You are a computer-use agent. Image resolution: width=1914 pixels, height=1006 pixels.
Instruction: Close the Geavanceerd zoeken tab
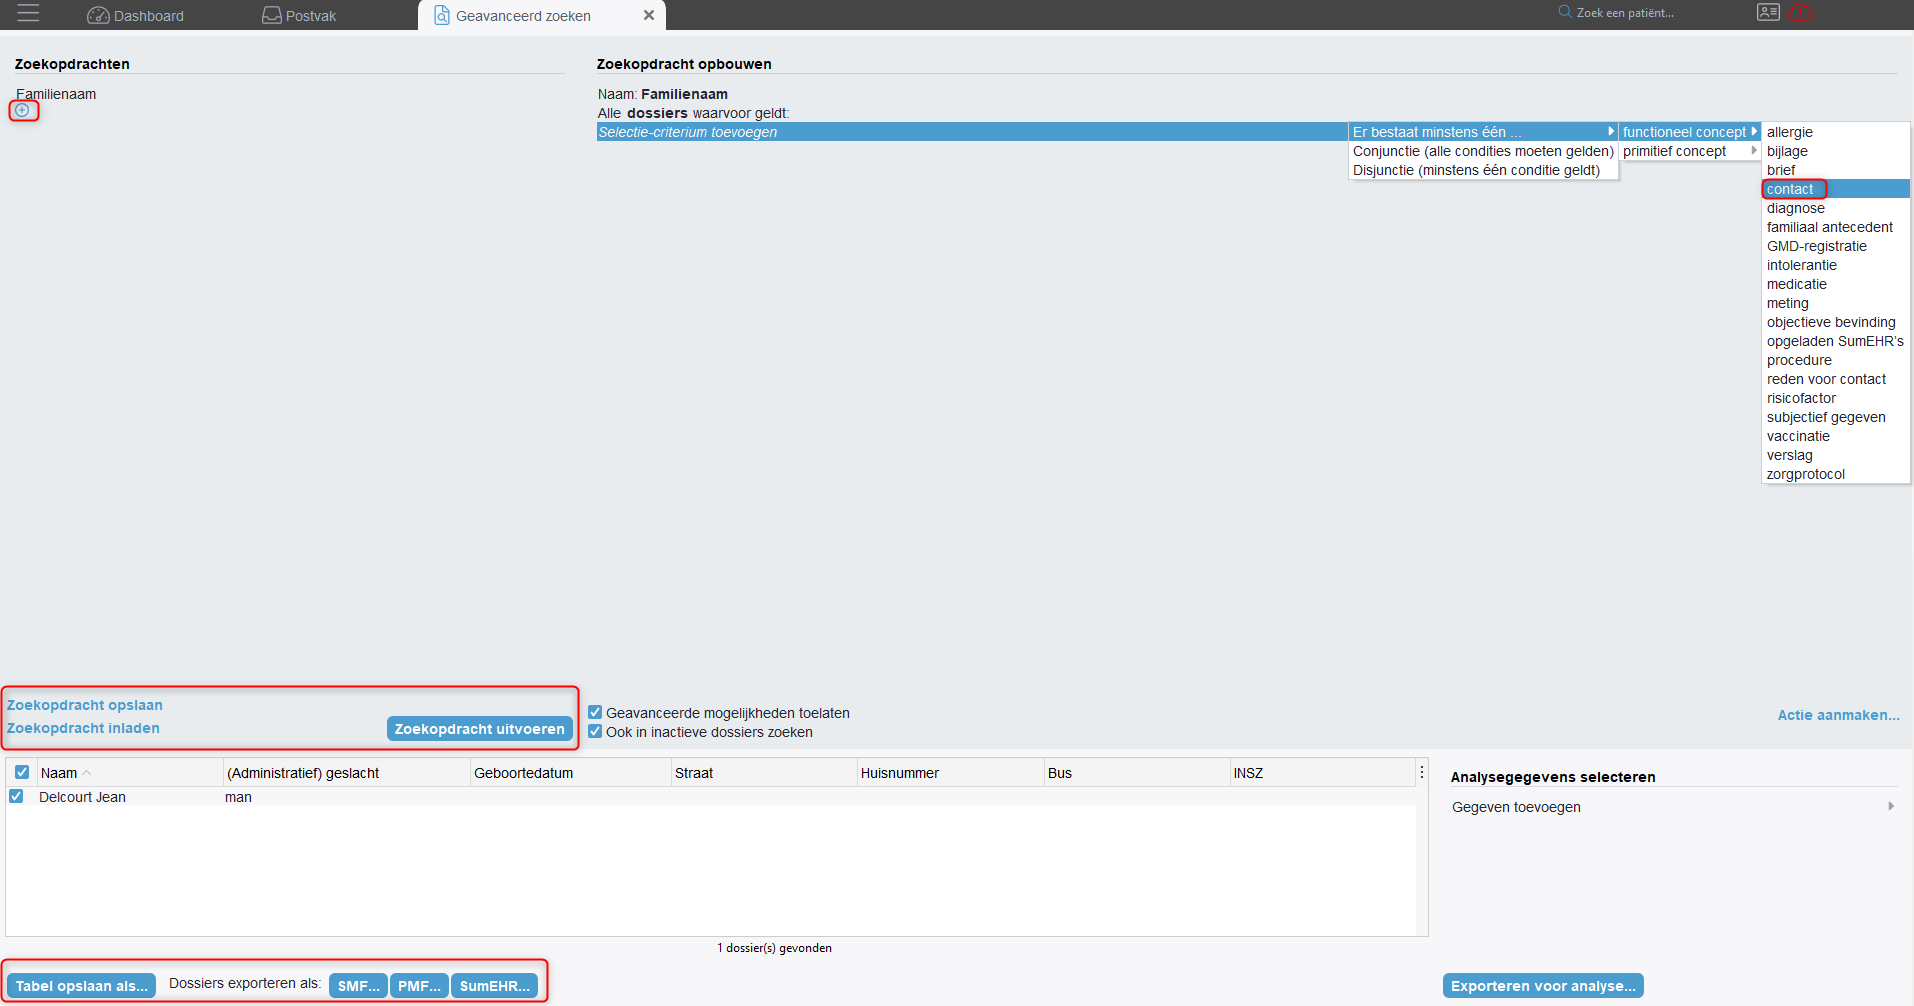[x=649, y=15]
